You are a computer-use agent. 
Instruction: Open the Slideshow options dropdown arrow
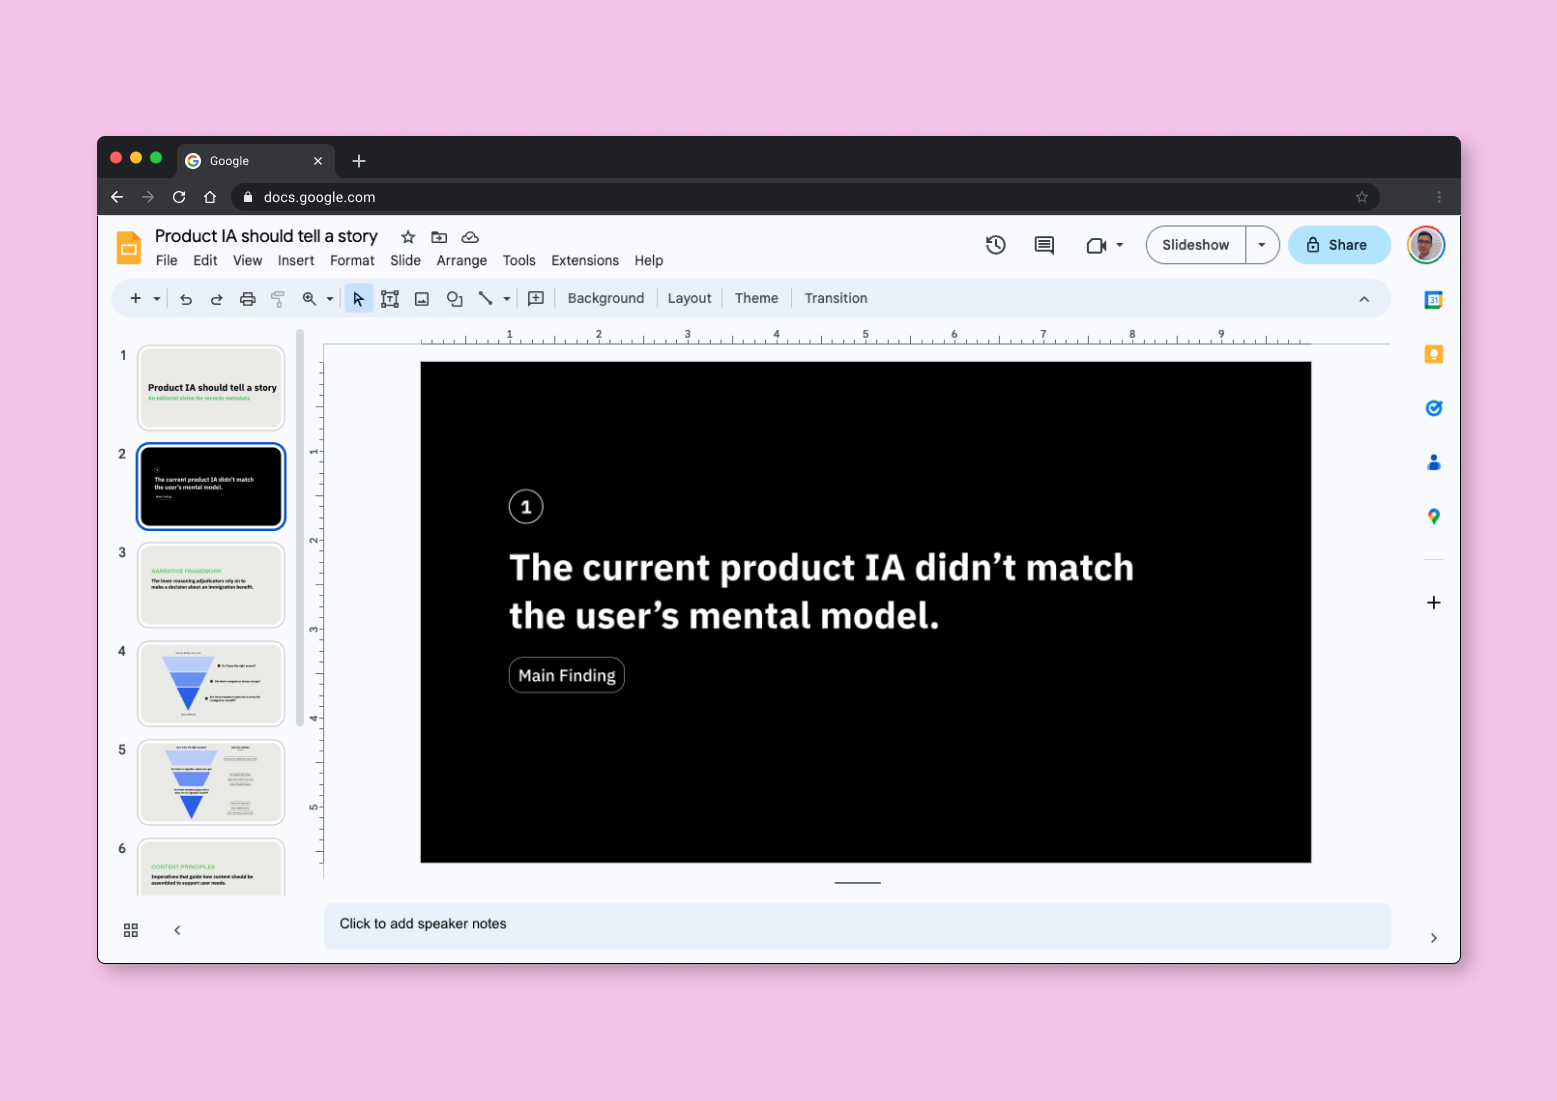pyautogui.click(x=1262, y=245)
